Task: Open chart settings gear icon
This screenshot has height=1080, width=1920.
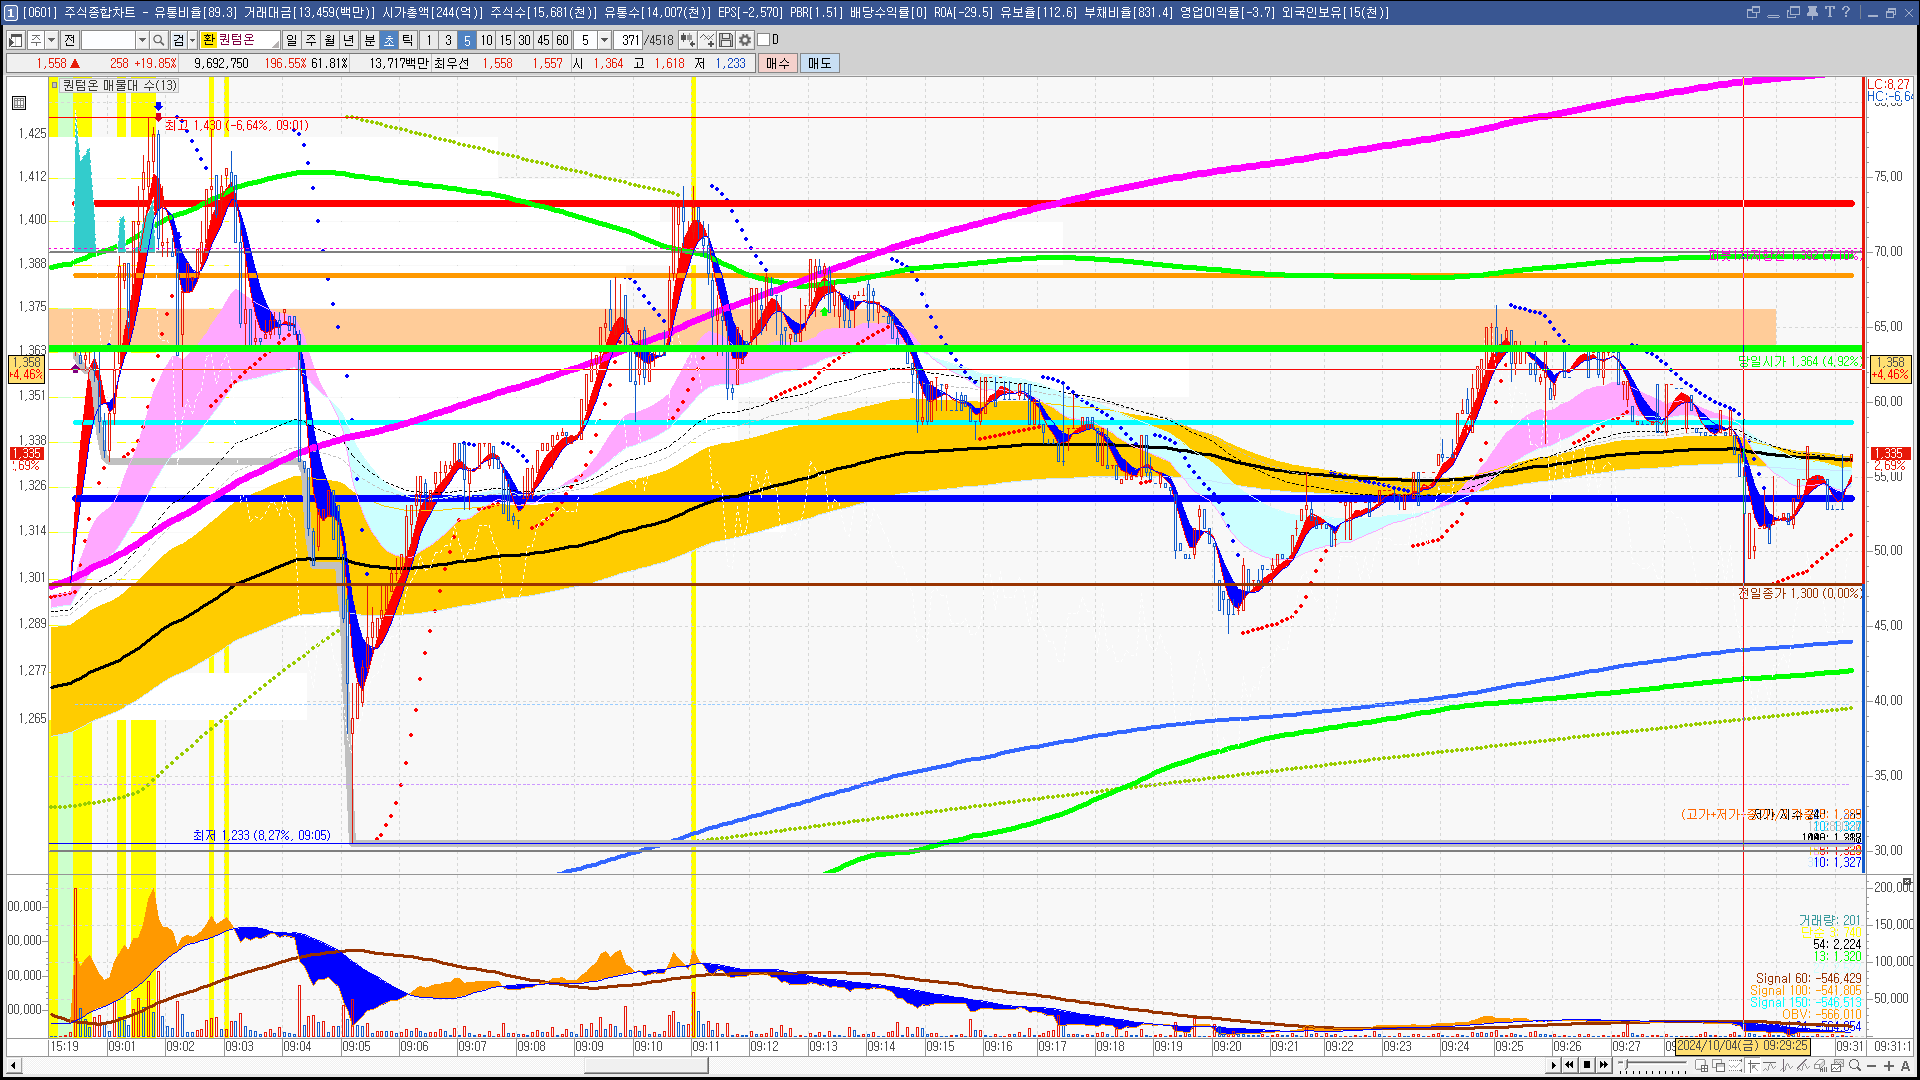Action: (x=745, y=40)
